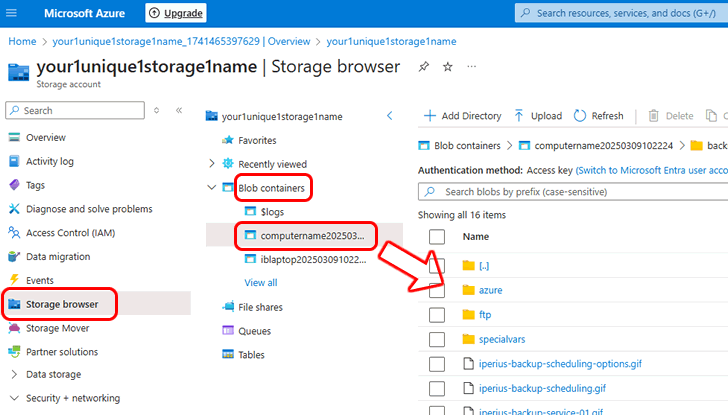Check the box for ftp folder
The width and height of the screenshot is (728, 415).
[436, 314]
